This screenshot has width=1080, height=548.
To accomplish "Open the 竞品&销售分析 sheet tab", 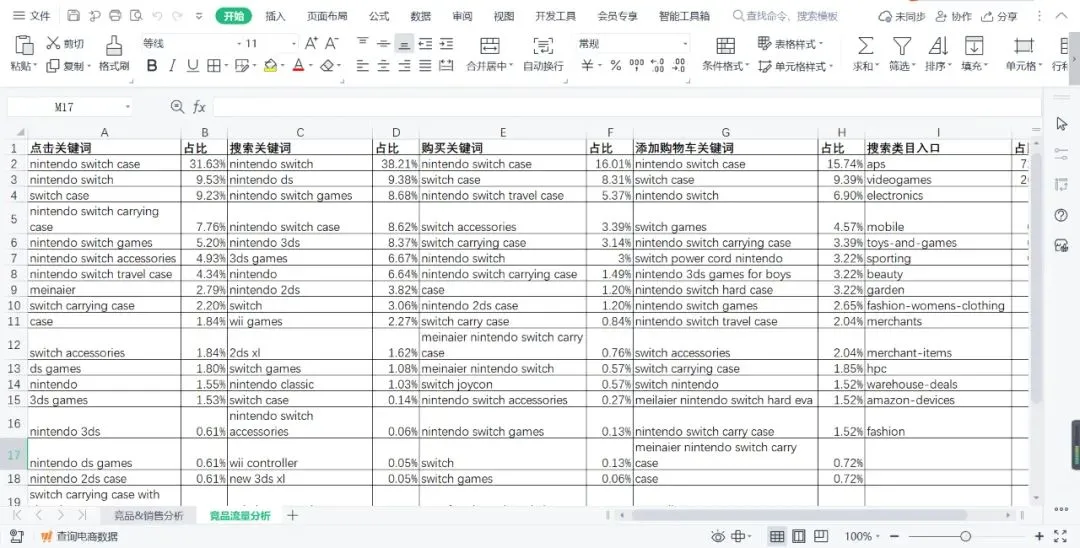I will coord(149,515).
